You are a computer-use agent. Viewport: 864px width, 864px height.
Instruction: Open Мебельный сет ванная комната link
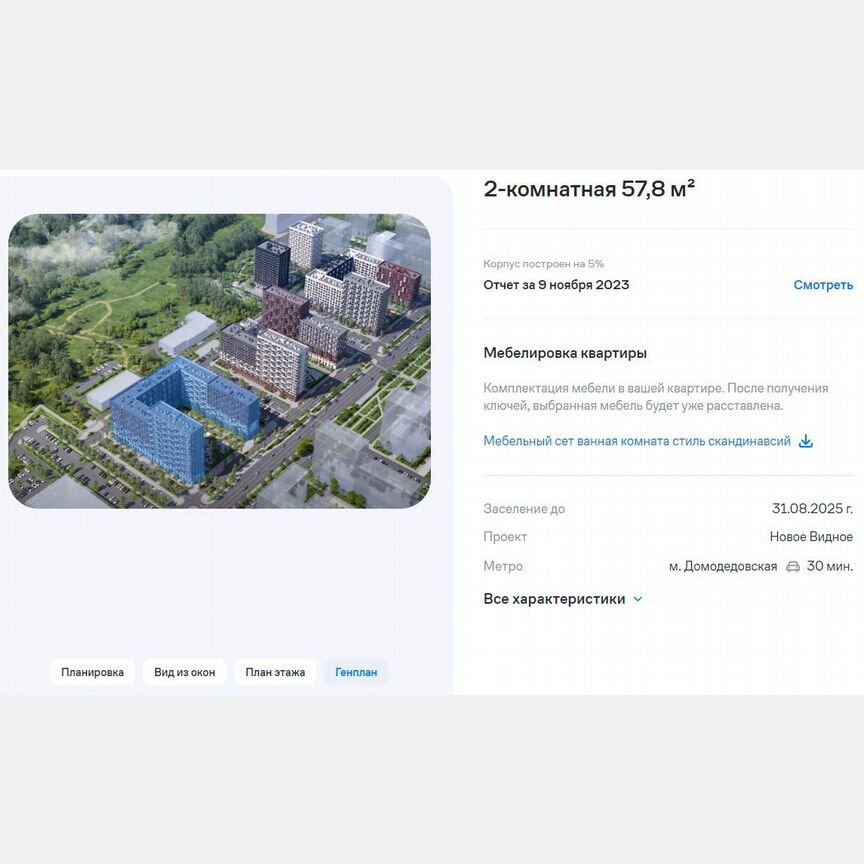(x=636, y=441)
